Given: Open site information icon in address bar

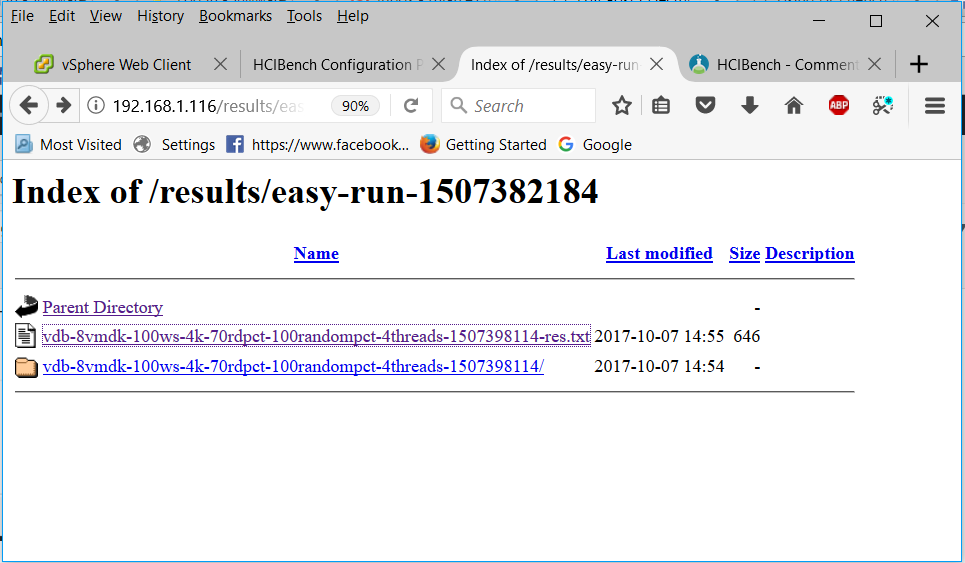Looking at the screenshot, I should 95,106.
